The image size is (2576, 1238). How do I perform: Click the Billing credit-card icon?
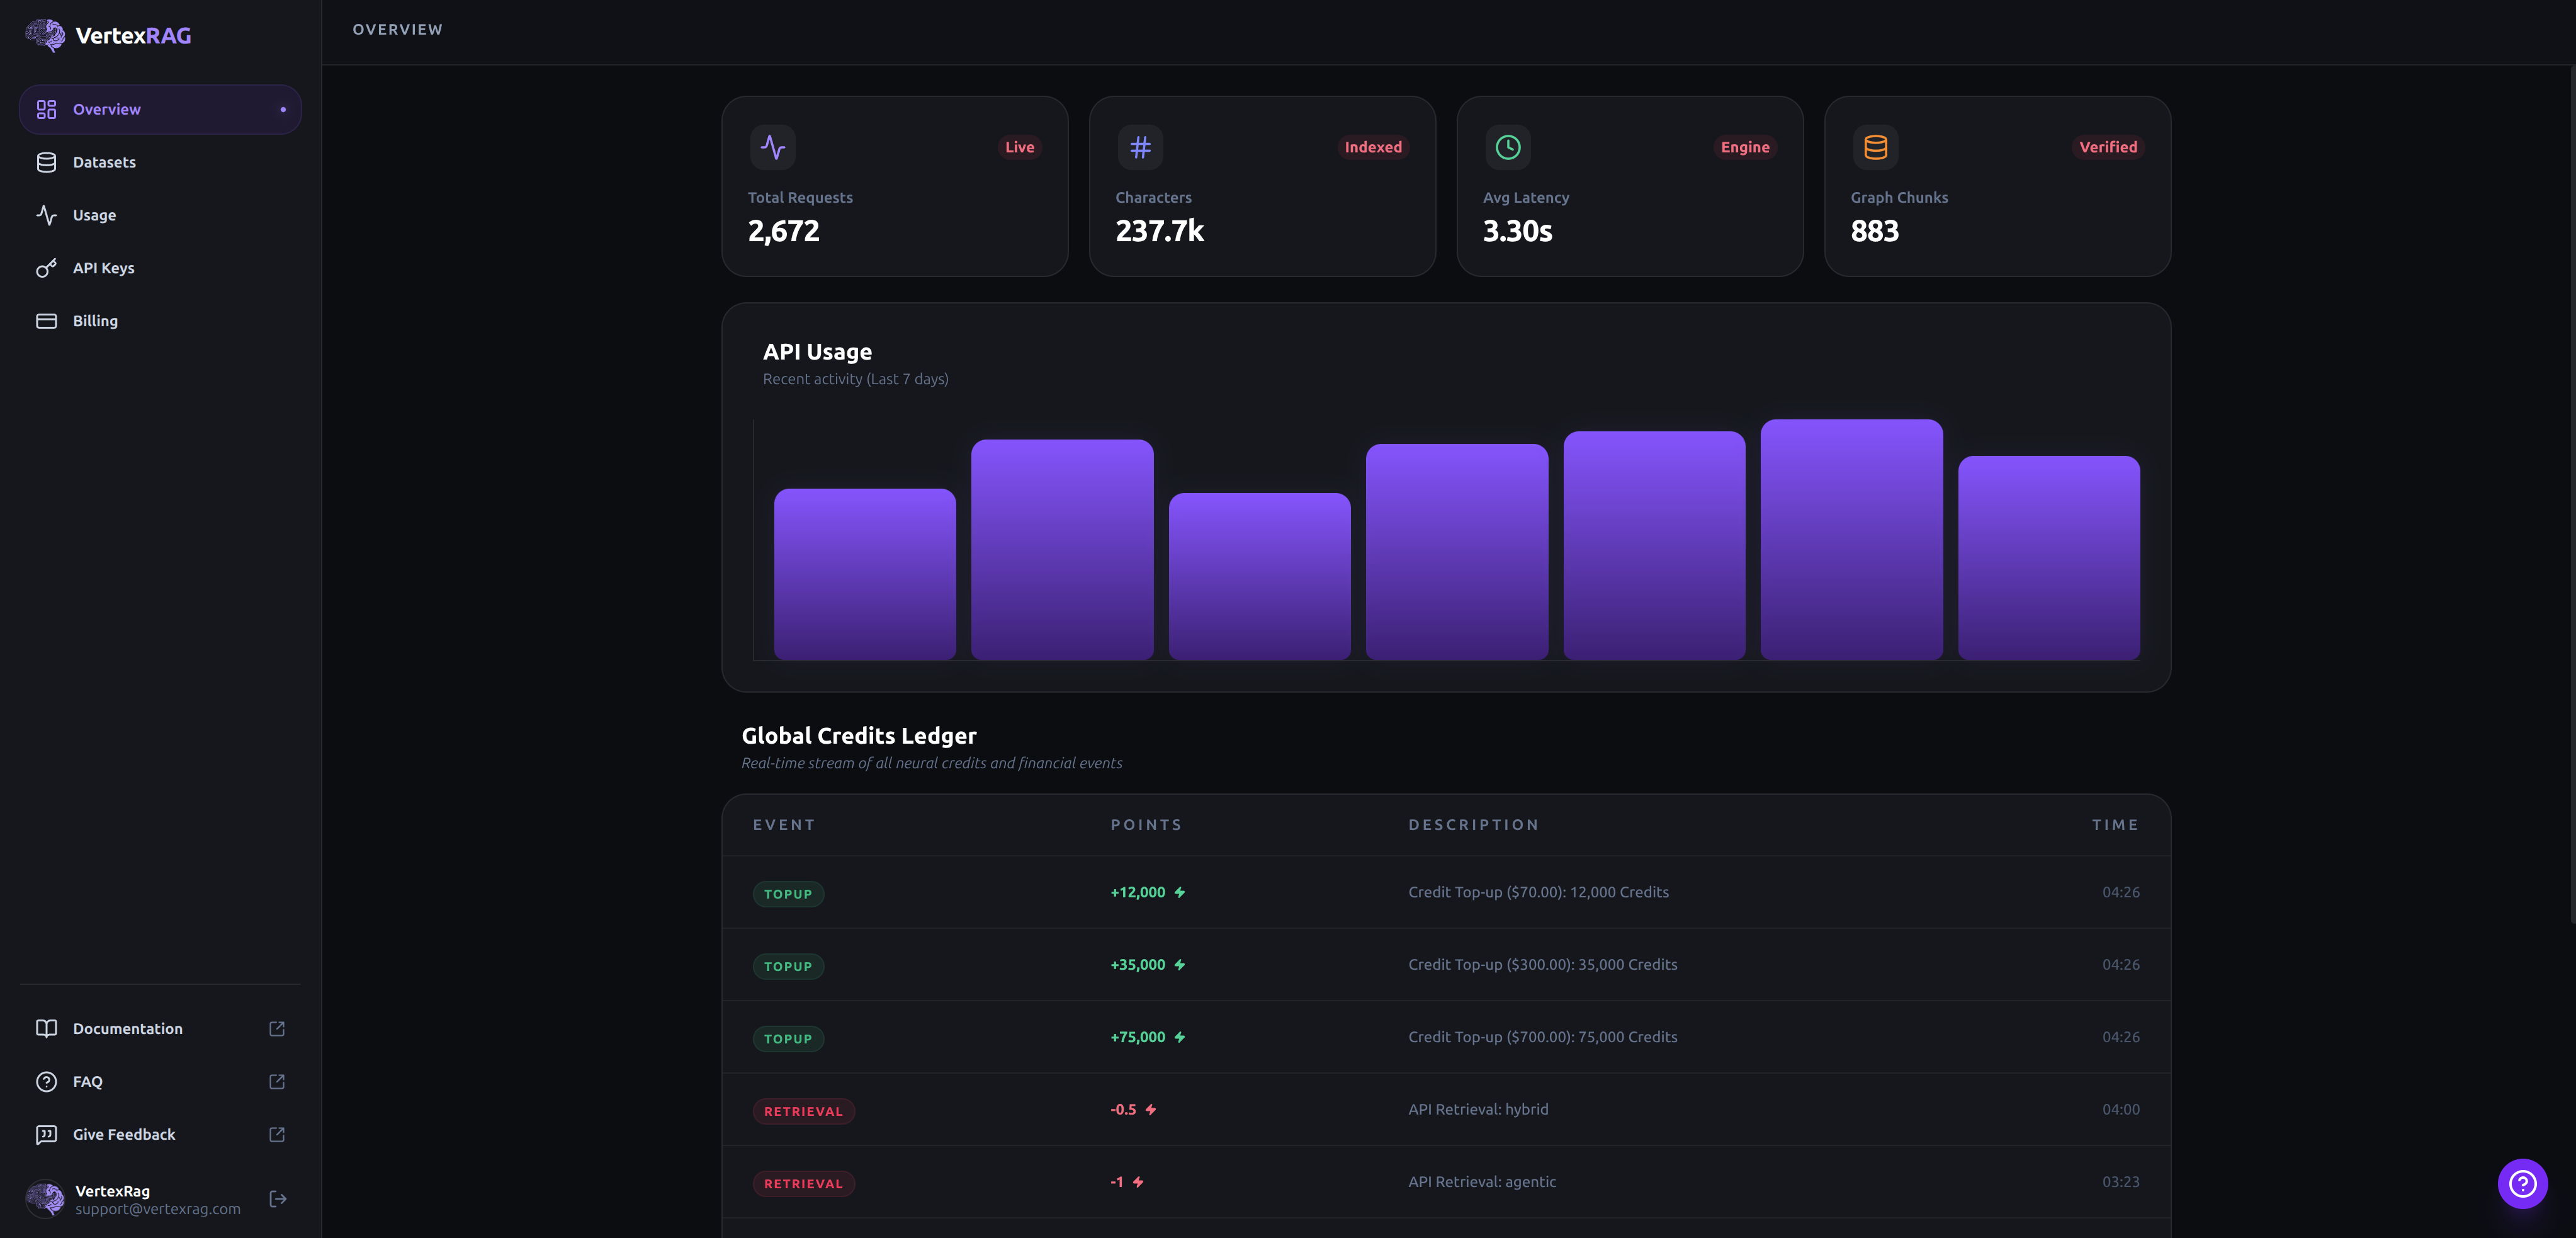(47, 320)
